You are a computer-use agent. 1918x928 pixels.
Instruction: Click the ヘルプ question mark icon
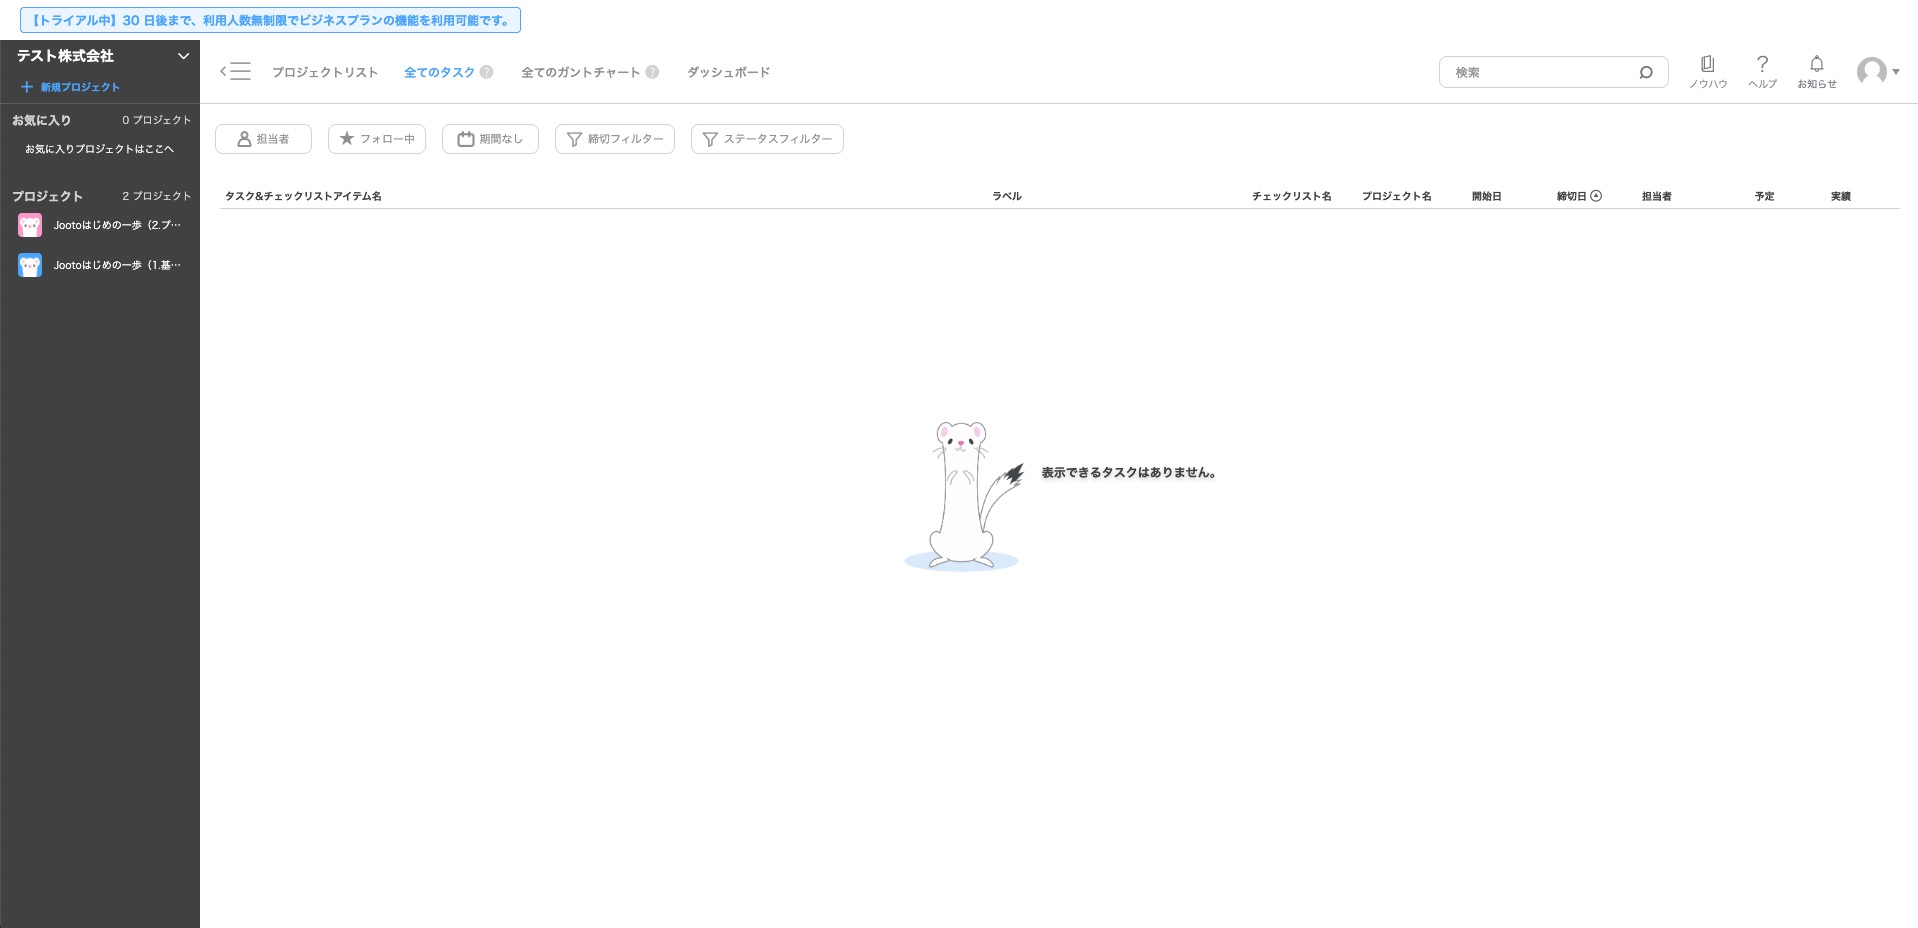click(1762, 65)
